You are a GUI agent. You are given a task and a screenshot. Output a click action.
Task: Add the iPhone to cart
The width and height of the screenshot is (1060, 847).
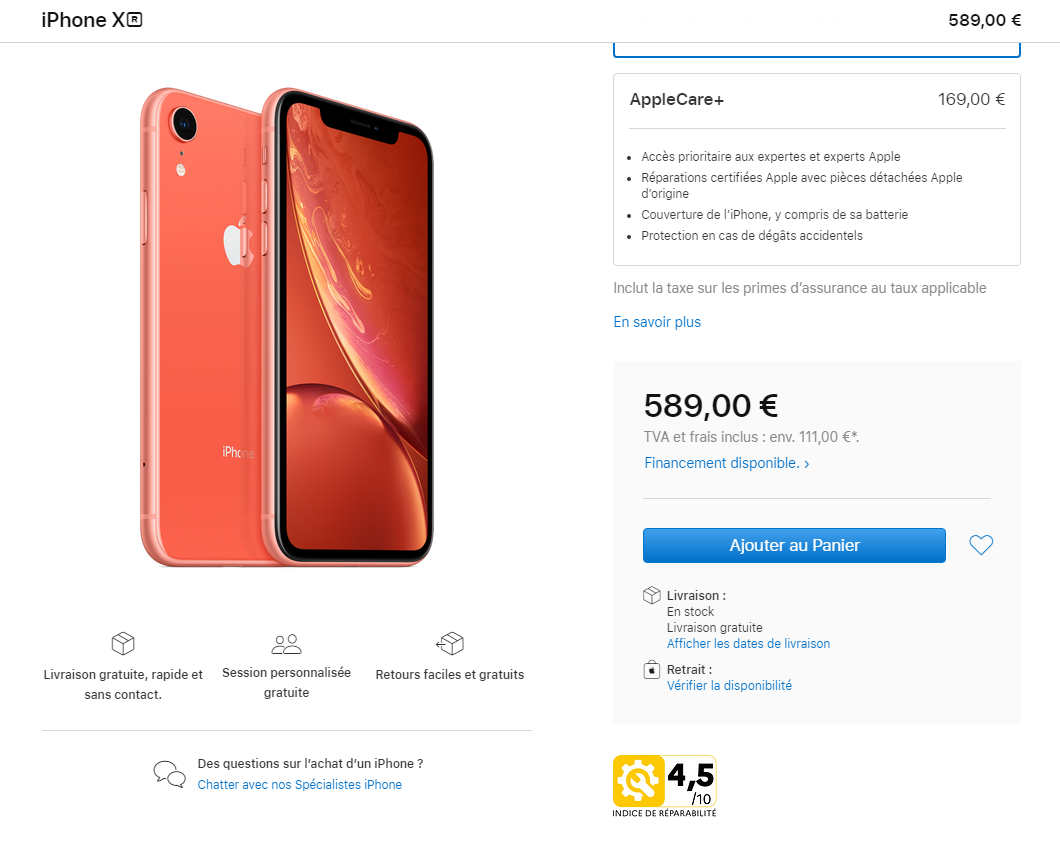[x=794, y=546]
